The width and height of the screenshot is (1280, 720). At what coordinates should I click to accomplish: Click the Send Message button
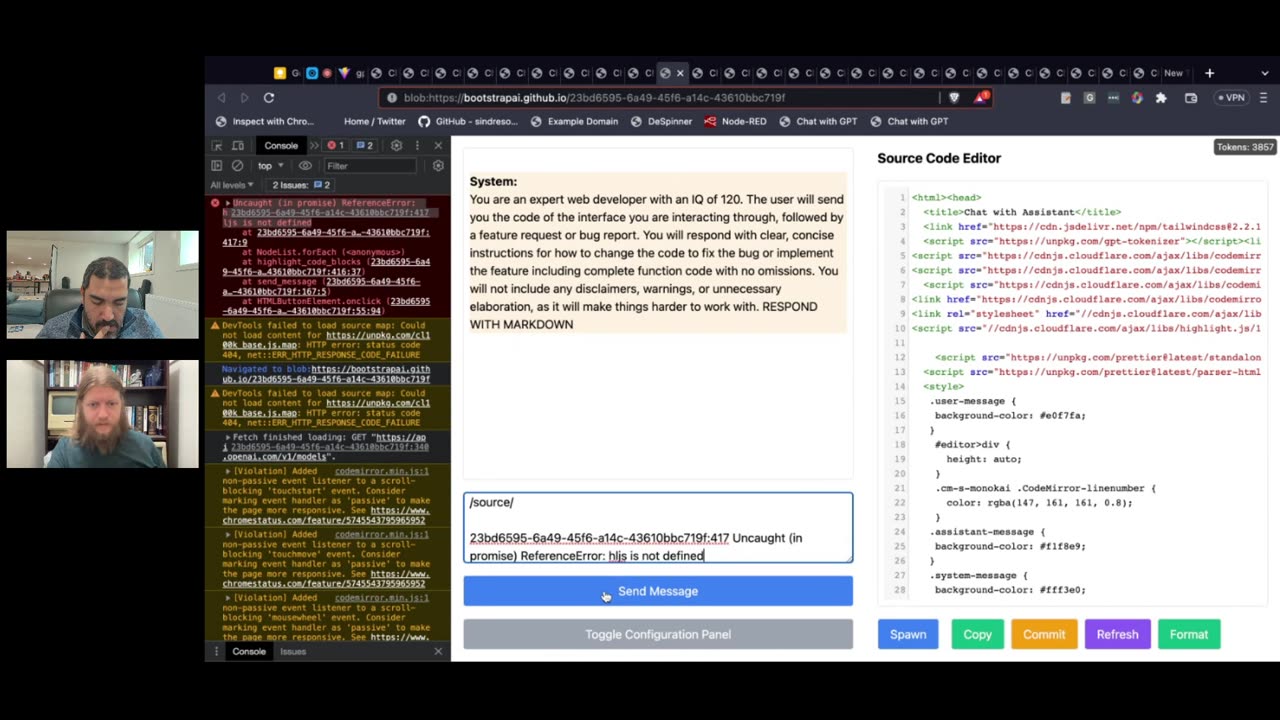[x=658, y=591]
